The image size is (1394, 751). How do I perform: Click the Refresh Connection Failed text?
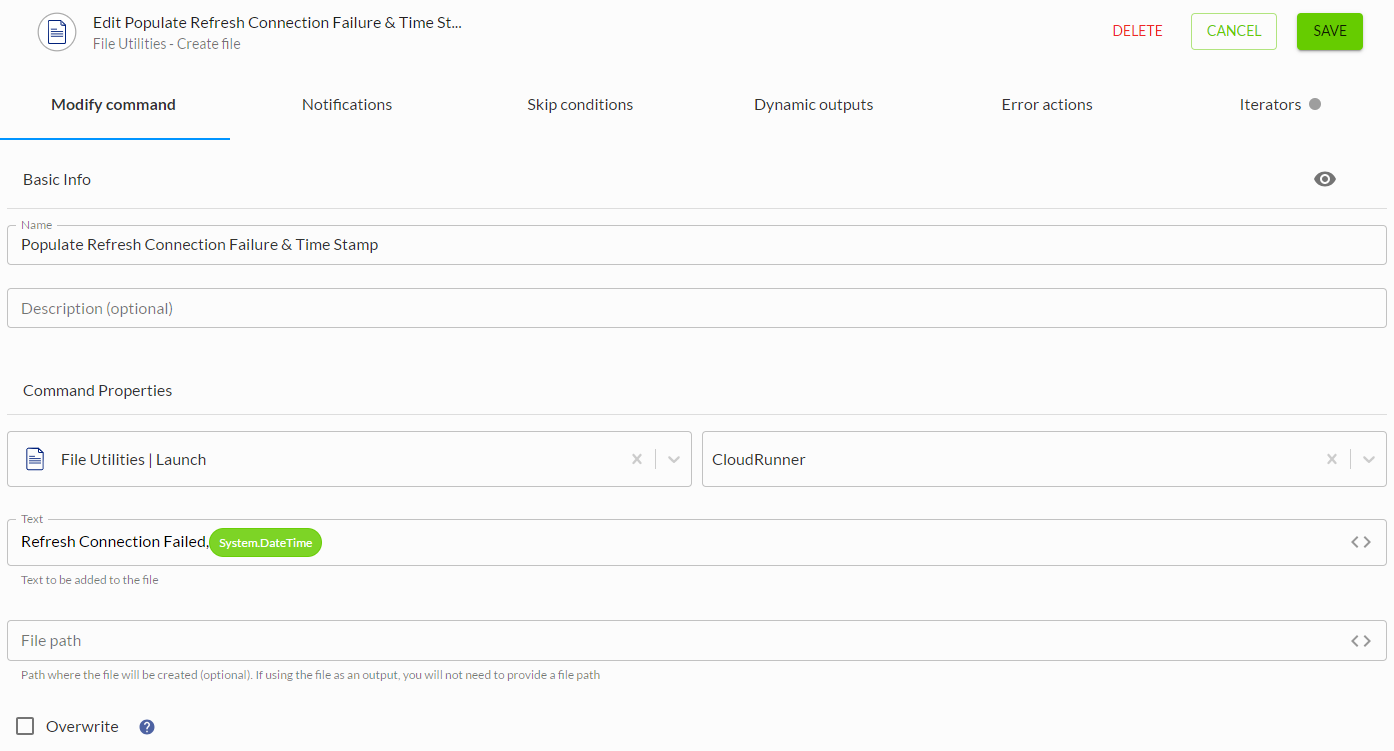114,542
